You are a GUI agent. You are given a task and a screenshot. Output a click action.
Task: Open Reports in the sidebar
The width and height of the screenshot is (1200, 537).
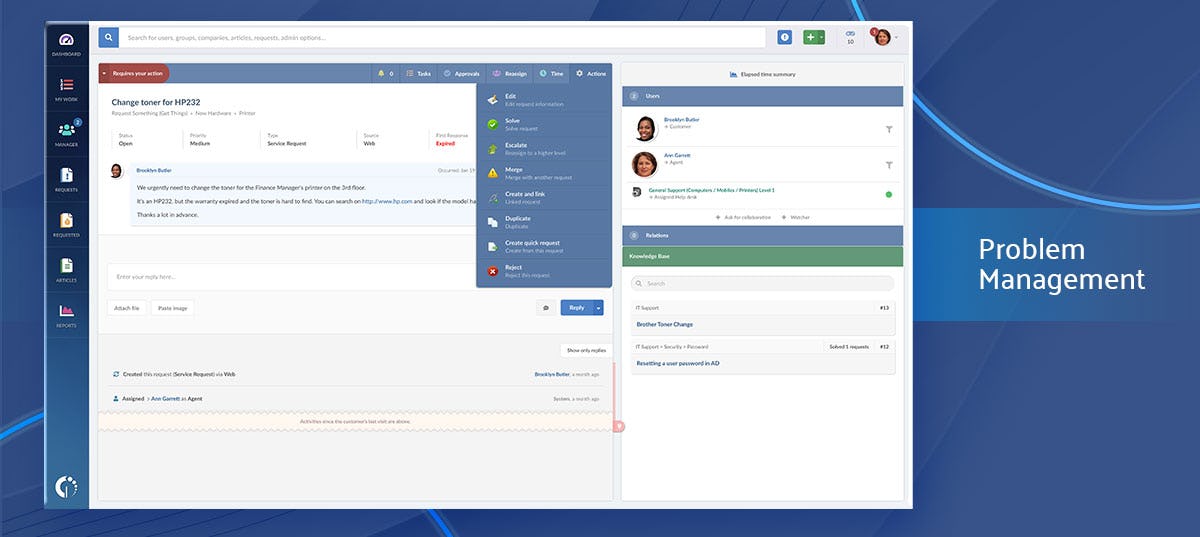(x=66, y=315)
